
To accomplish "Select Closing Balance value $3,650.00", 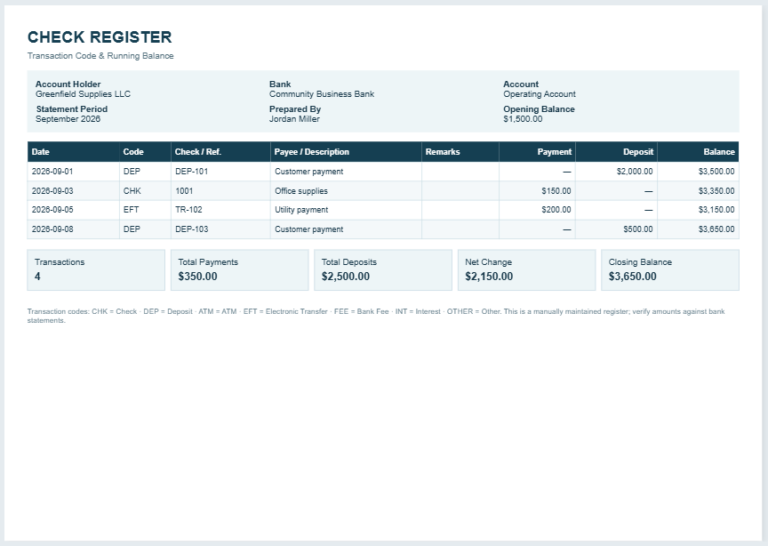I will [x=632, y=276].
